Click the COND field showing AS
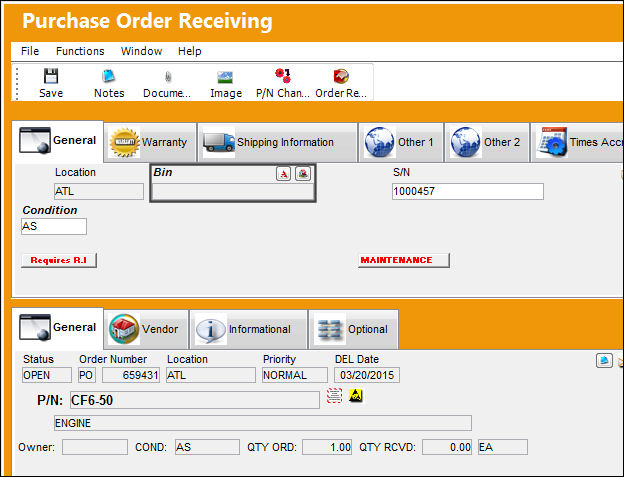 click(207, 447)
